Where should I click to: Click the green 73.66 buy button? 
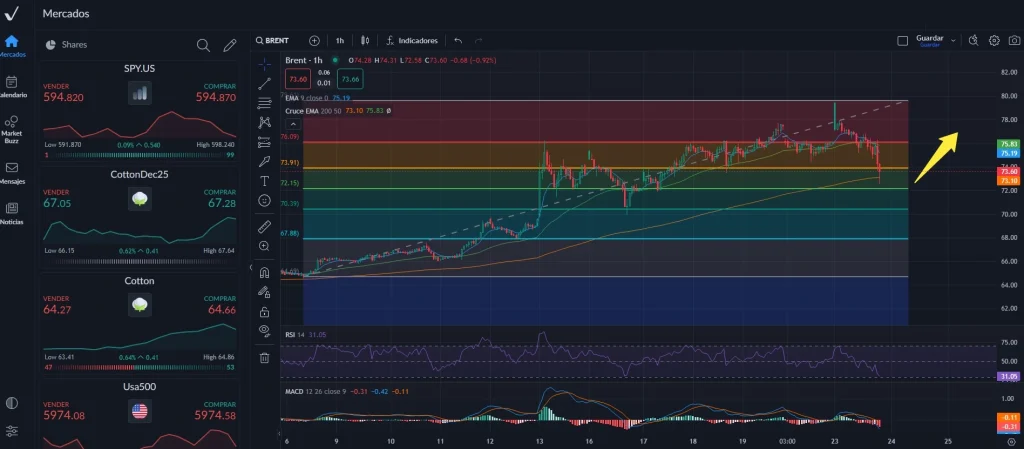[x=351, y=80]
